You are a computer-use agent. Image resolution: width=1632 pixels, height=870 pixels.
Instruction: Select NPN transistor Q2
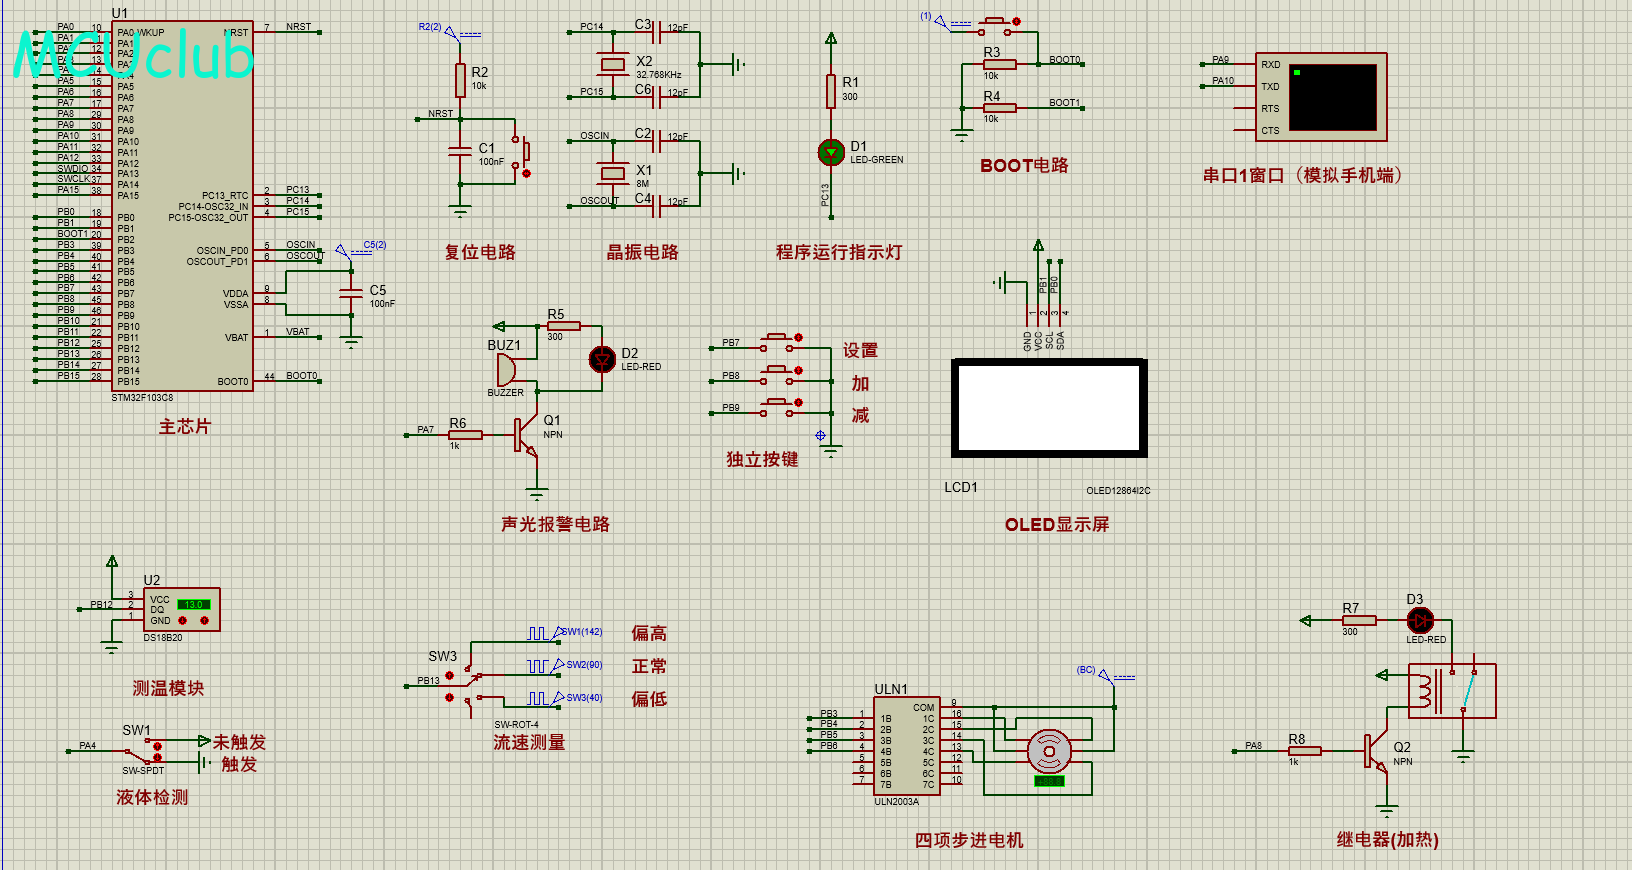click(x=1376, y=750)
